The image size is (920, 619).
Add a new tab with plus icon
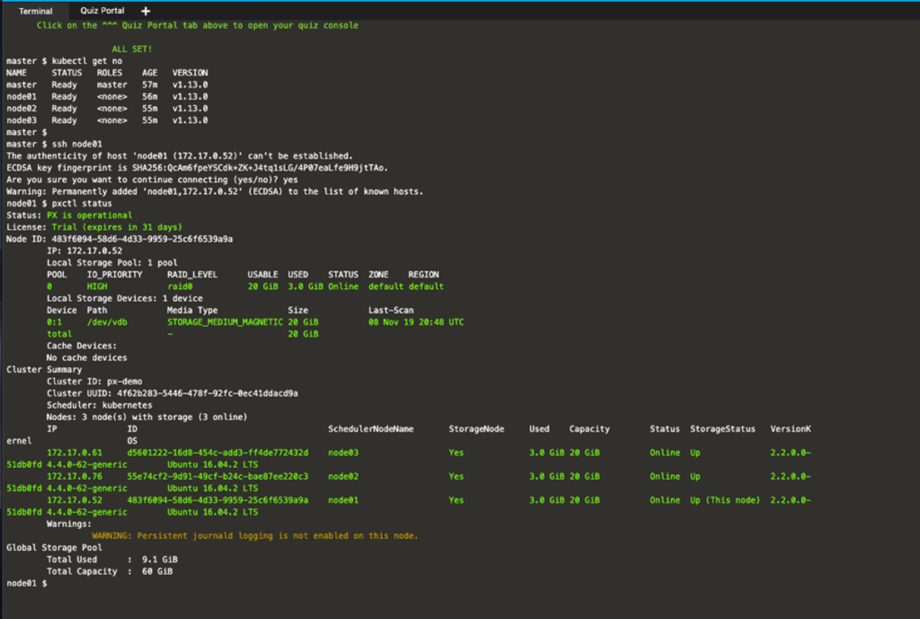146,11
